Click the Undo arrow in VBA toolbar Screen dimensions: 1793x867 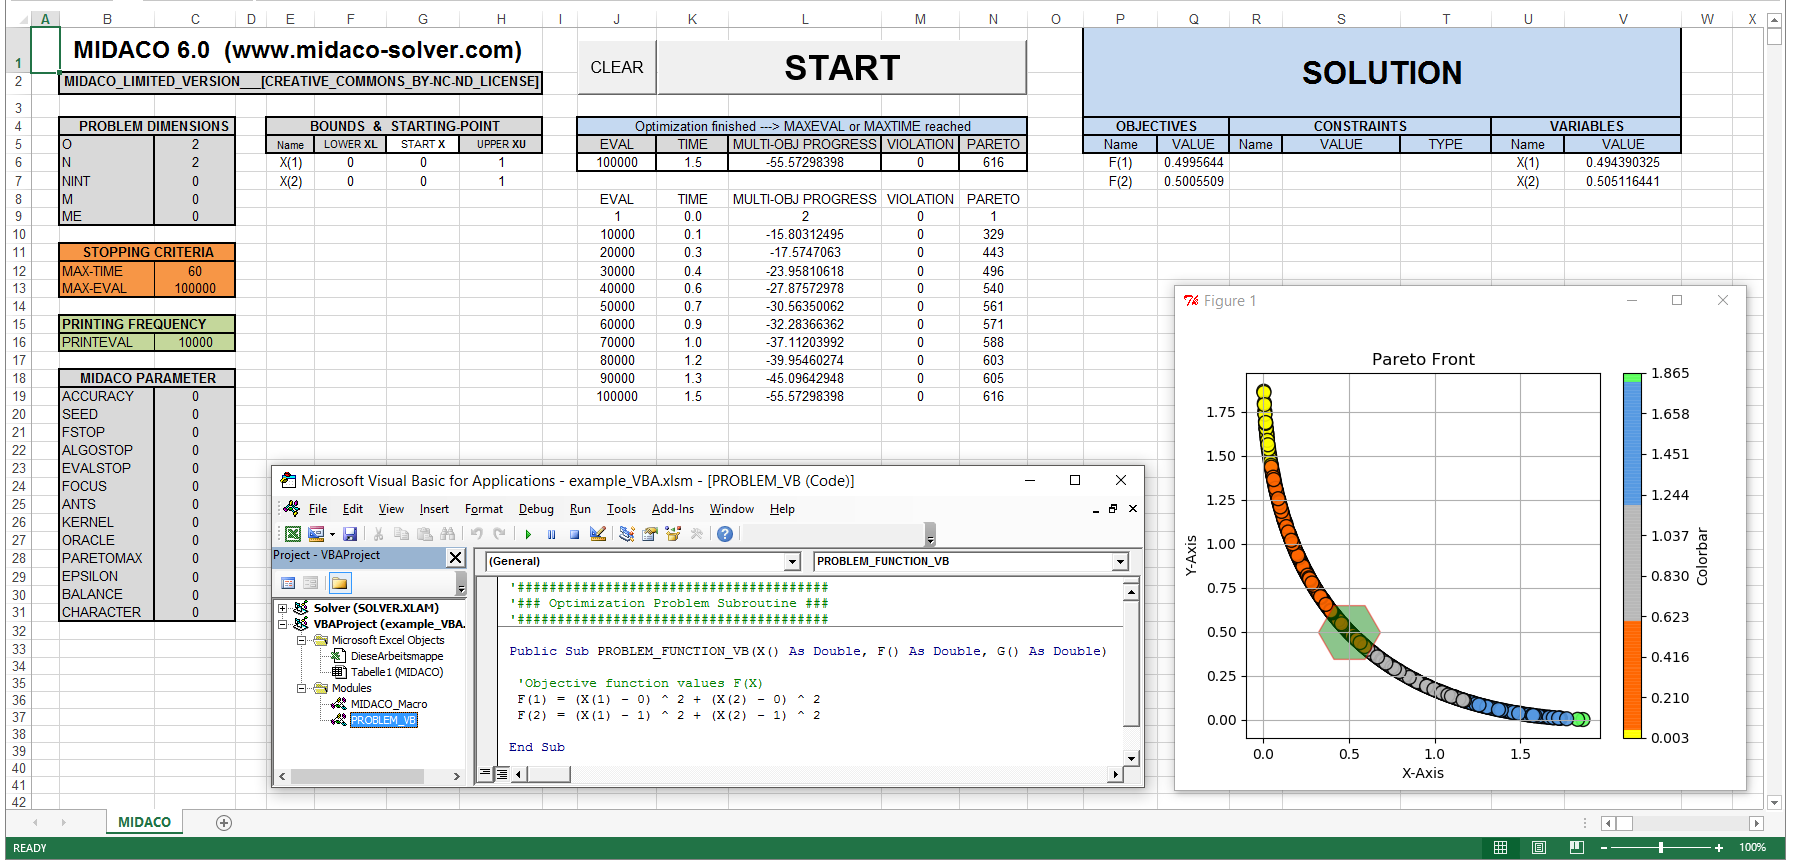(477, 534)
